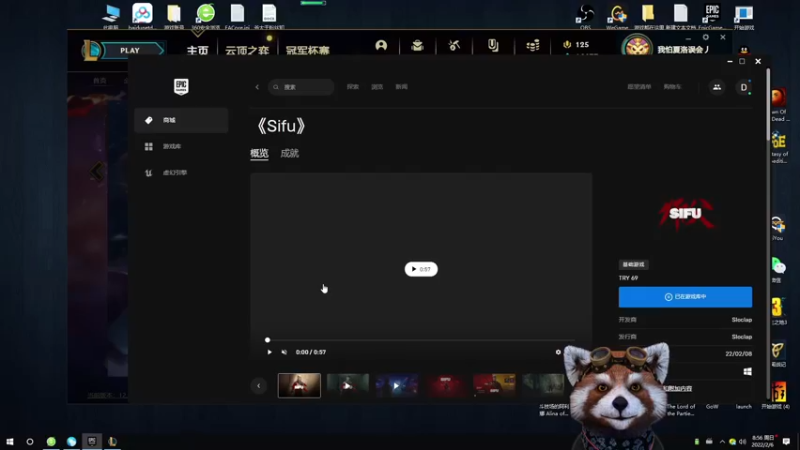The image size is (800, 450).
Task: Select the first highlighted trailer thumbnail
Action: click(x=299, y=385)
